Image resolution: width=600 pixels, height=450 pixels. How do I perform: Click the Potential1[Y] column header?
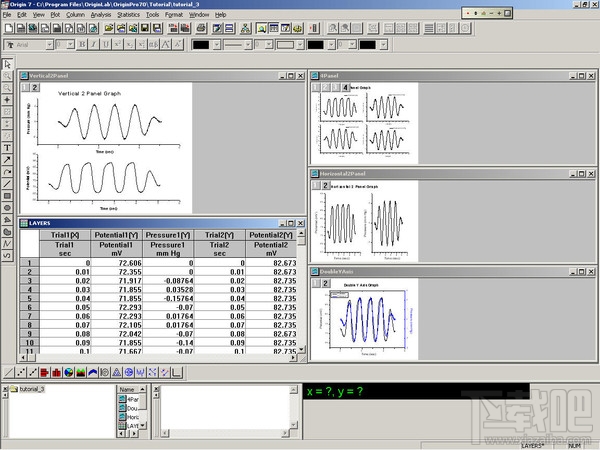(x=118, y=234)
